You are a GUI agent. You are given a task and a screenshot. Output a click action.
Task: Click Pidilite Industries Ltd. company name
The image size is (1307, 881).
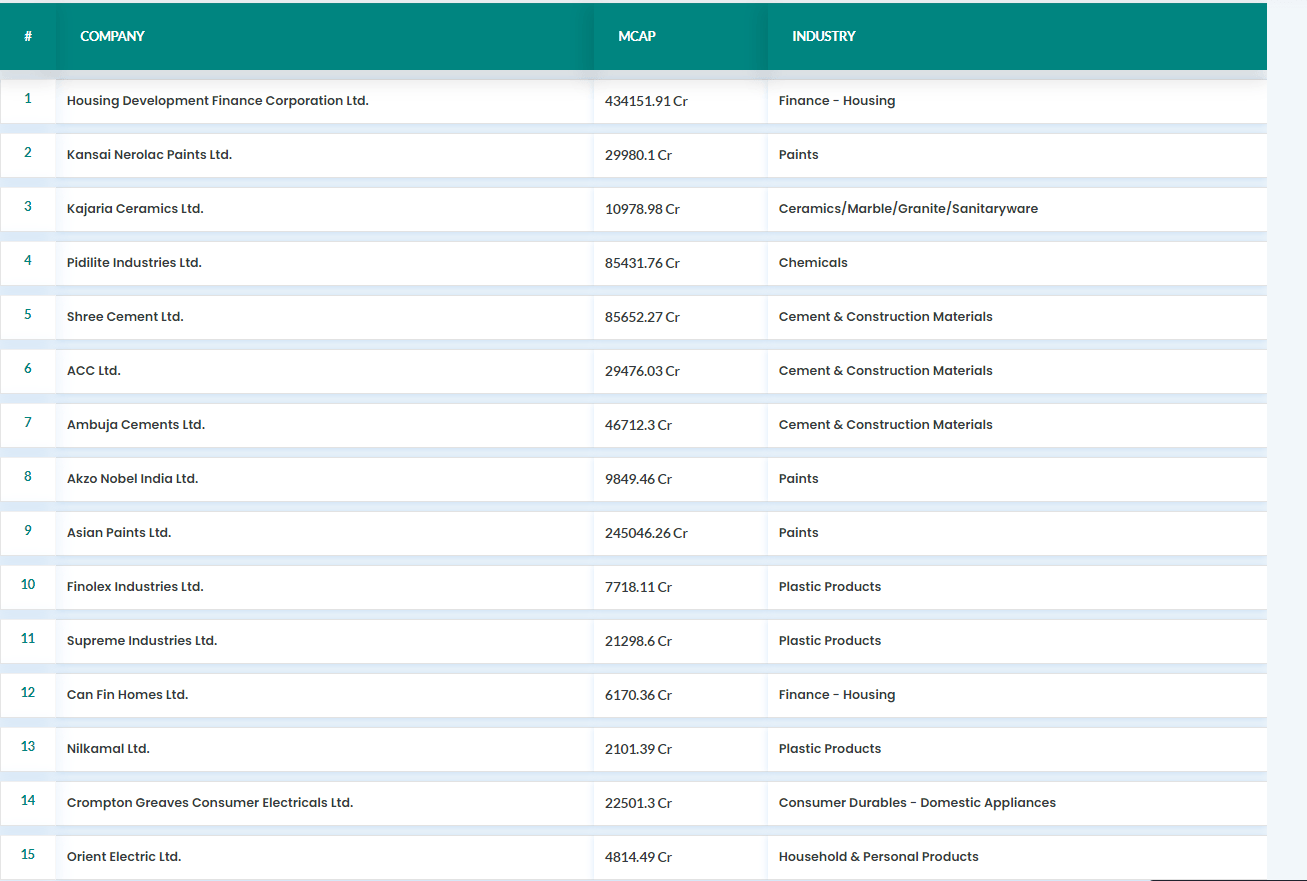pyautogui.click(x=134, y=263)
